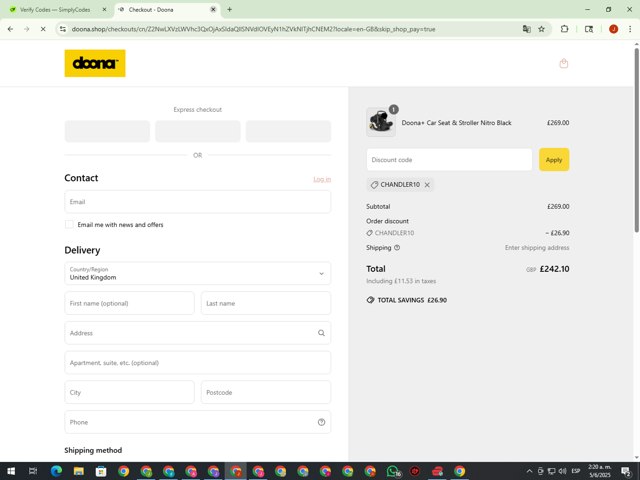Focus the First name (optional) field
Viewport: 640px width, 480px height.
129,303
